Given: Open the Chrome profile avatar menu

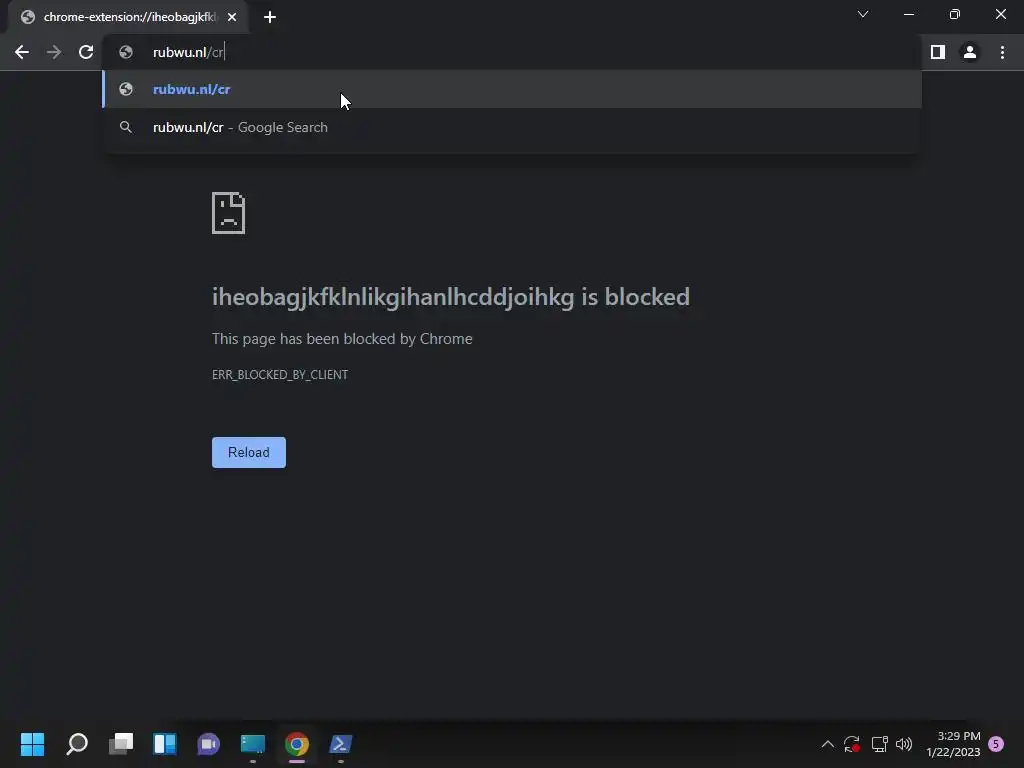Looking at the screenshot, I should pos(970,52).
